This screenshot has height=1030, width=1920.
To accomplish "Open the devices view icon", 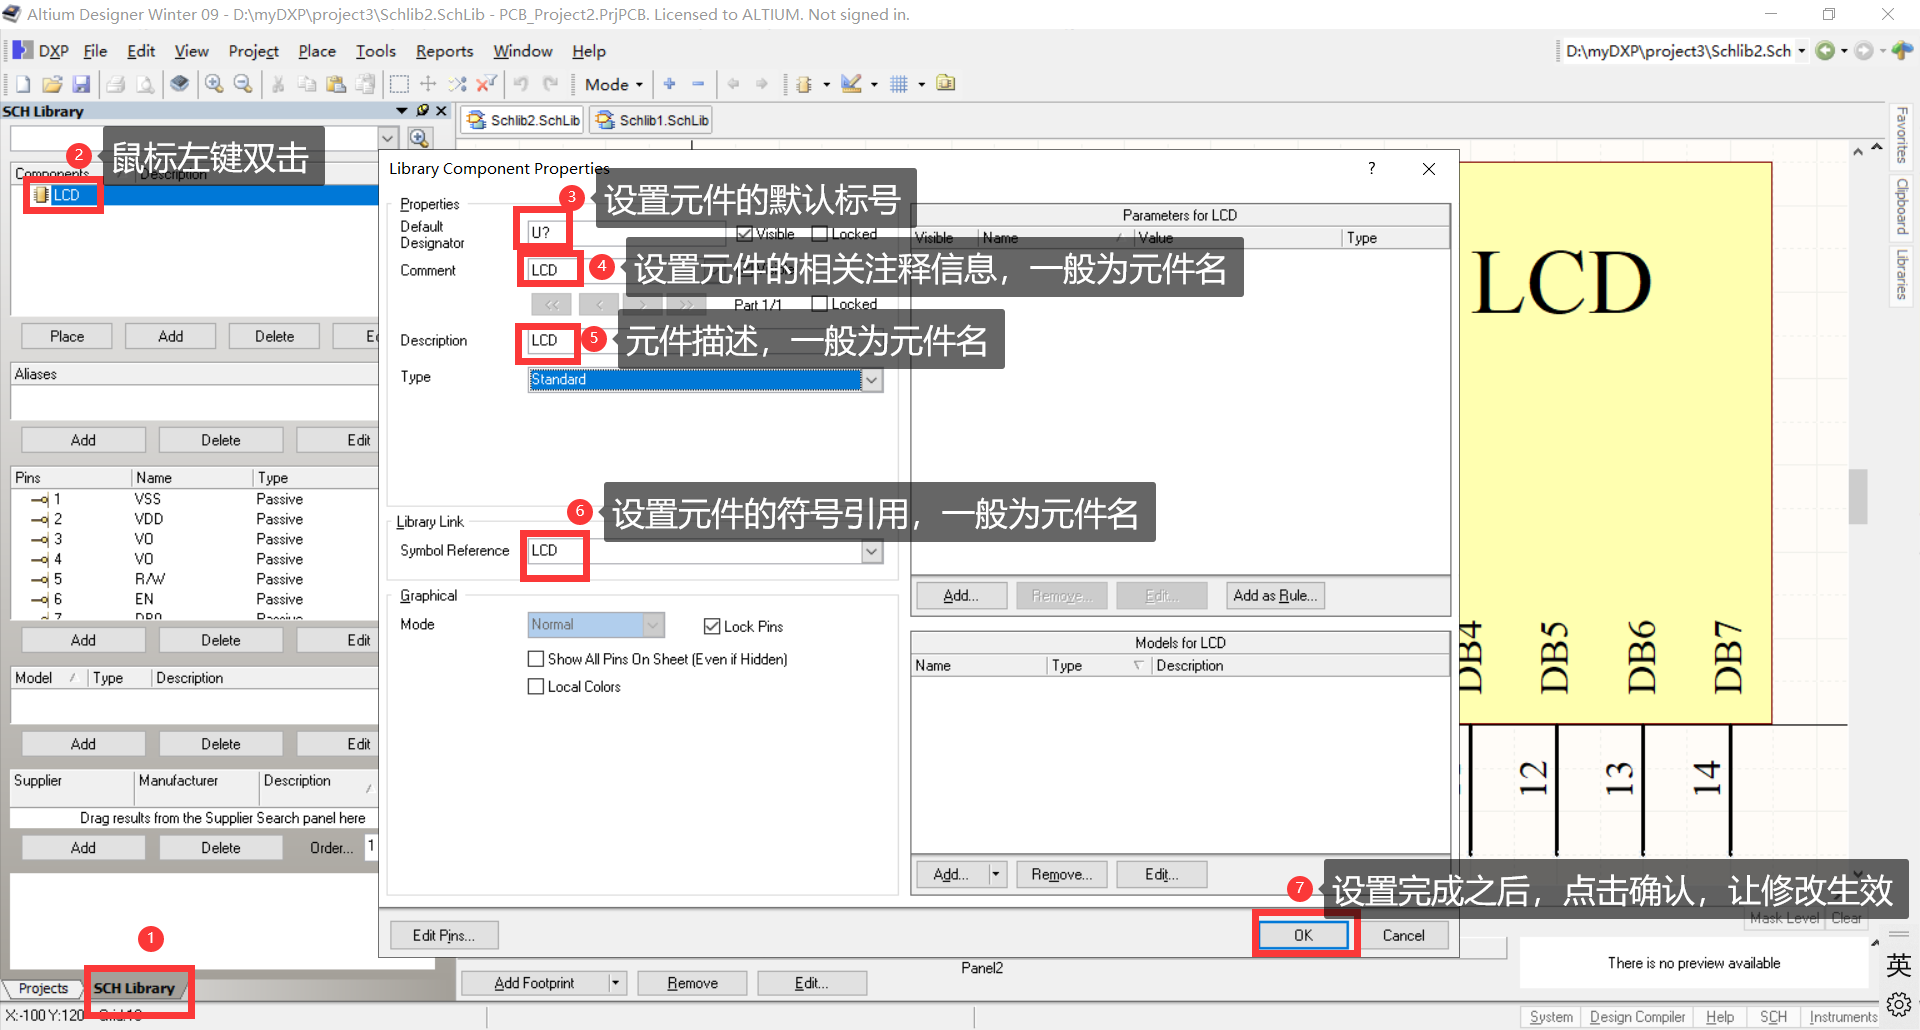I will tap(179, 84).
